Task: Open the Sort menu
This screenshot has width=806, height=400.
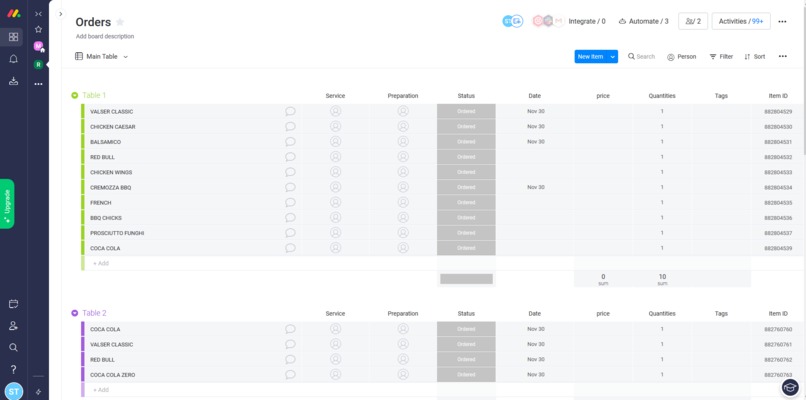Action: (755, 57)
